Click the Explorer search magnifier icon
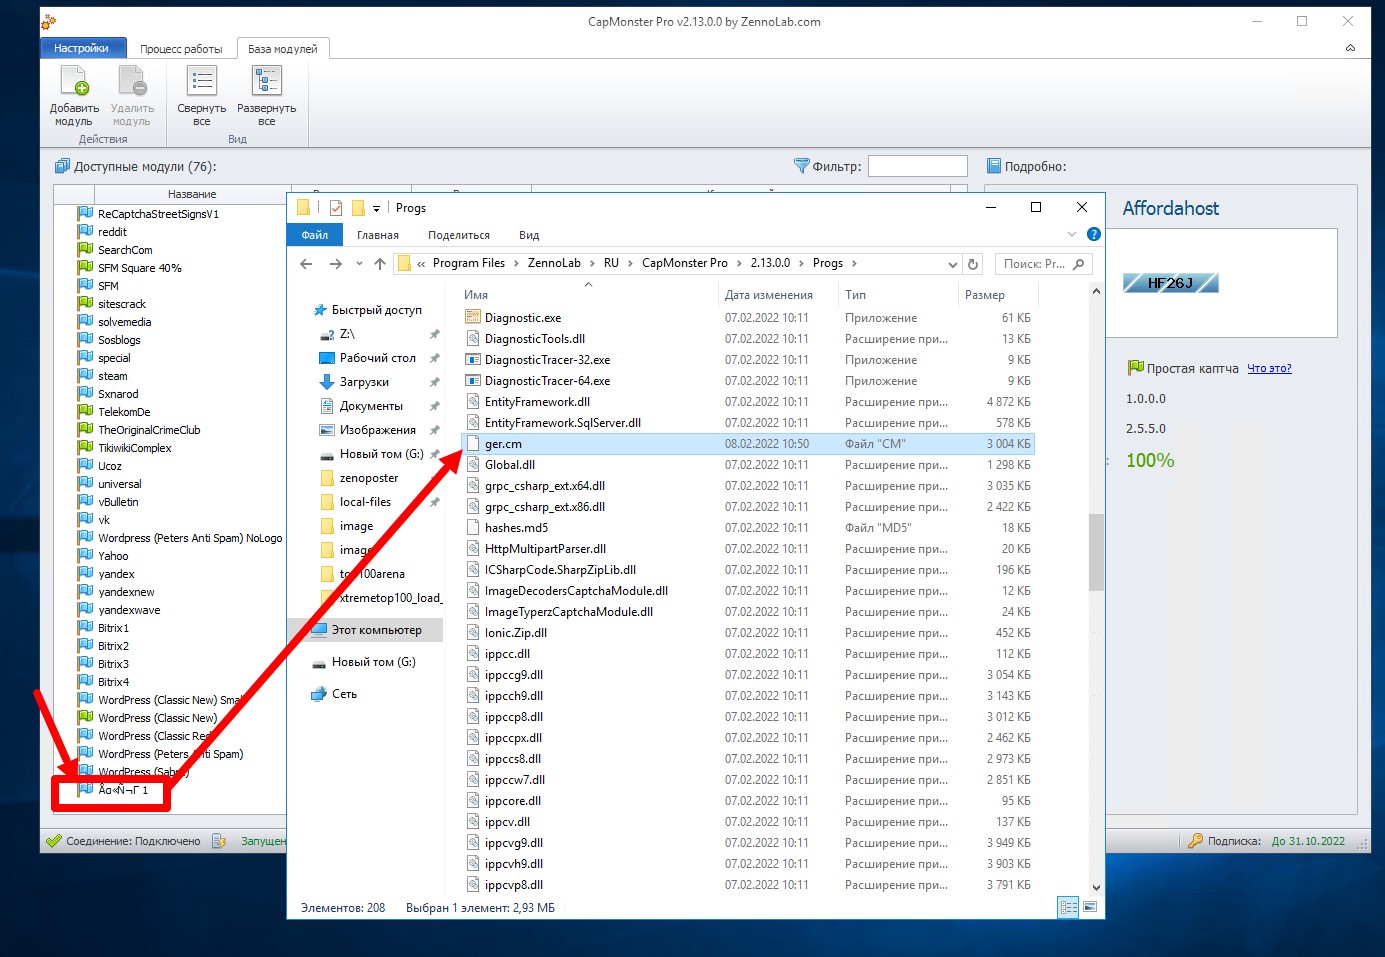This screenshot has width=1385, height=957. coord(1078,264)
